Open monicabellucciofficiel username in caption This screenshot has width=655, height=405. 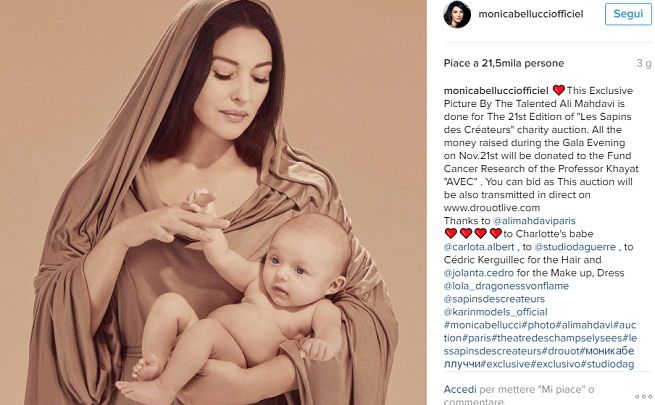[496, 91]
